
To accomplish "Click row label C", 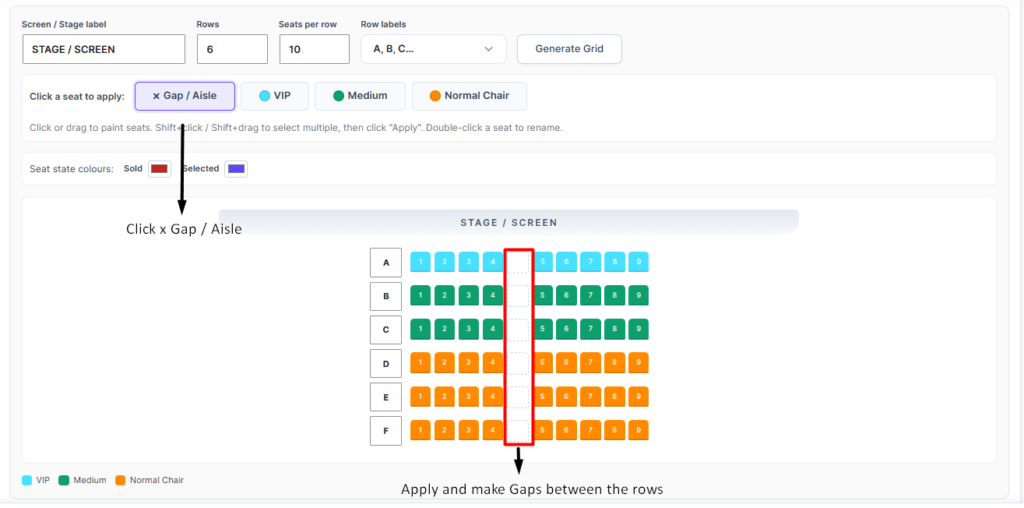I will (386, 330).
